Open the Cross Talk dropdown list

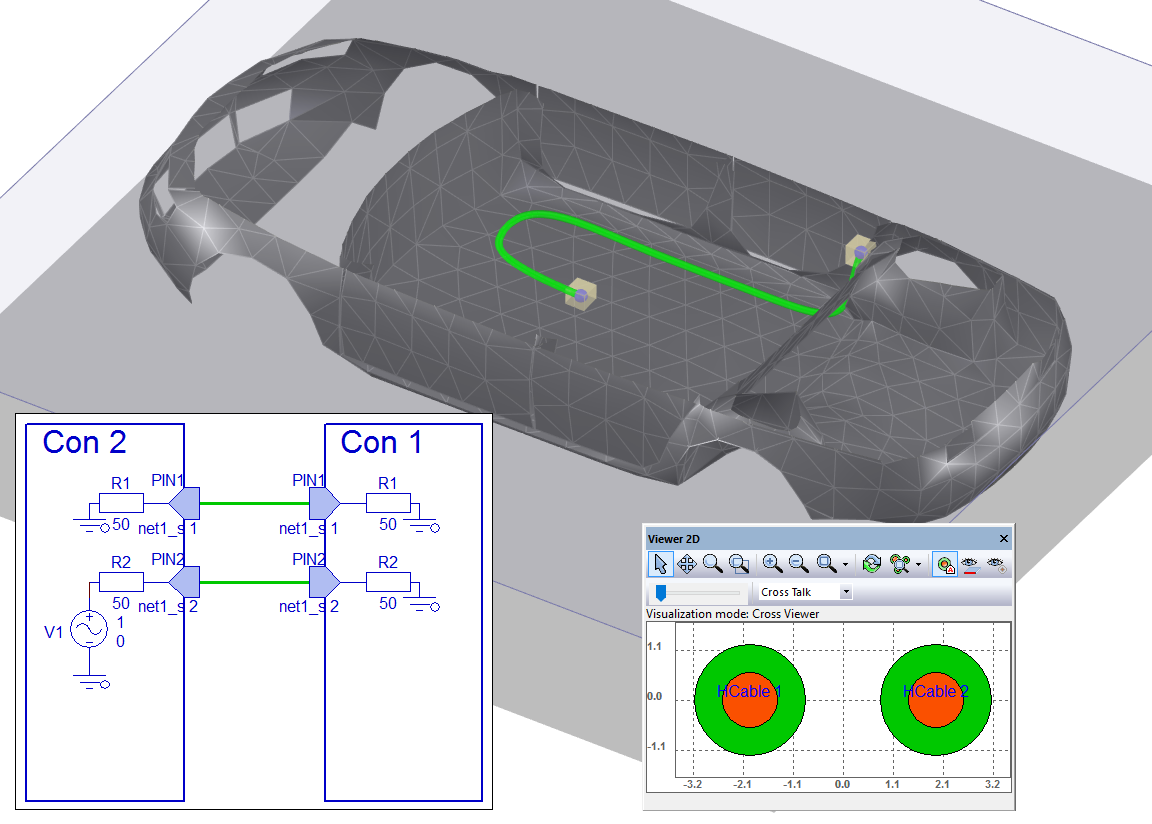point(846,592)
